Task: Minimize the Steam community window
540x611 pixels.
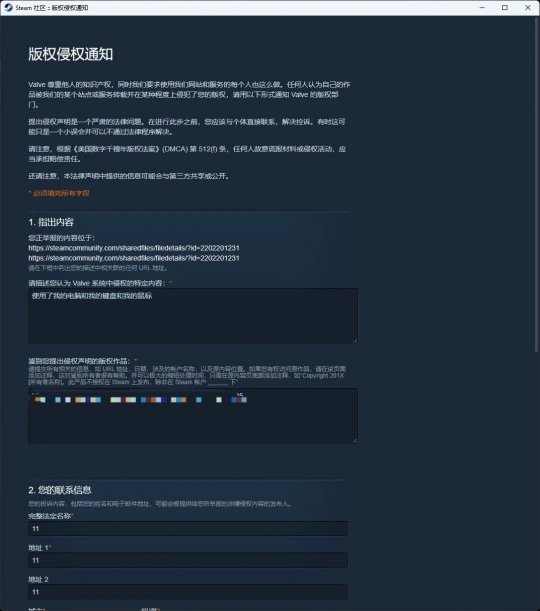Action: pyautogui.click(x=482, y=7)
